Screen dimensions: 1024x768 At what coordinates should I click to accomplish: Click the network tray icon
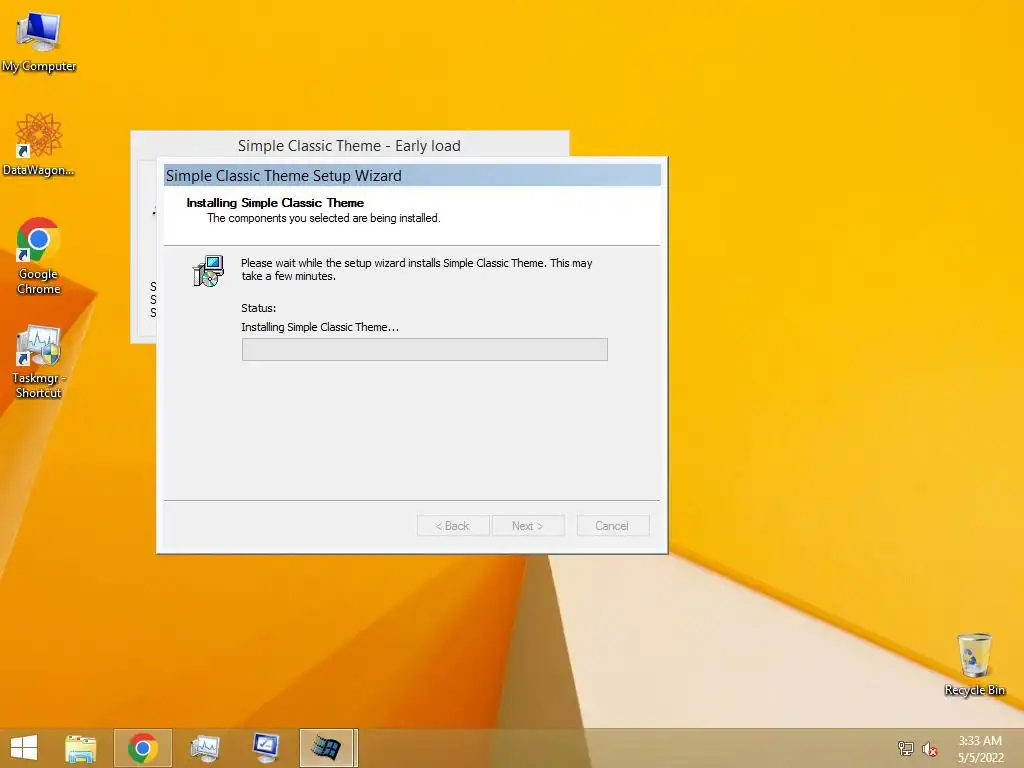(x=905, y=748)
